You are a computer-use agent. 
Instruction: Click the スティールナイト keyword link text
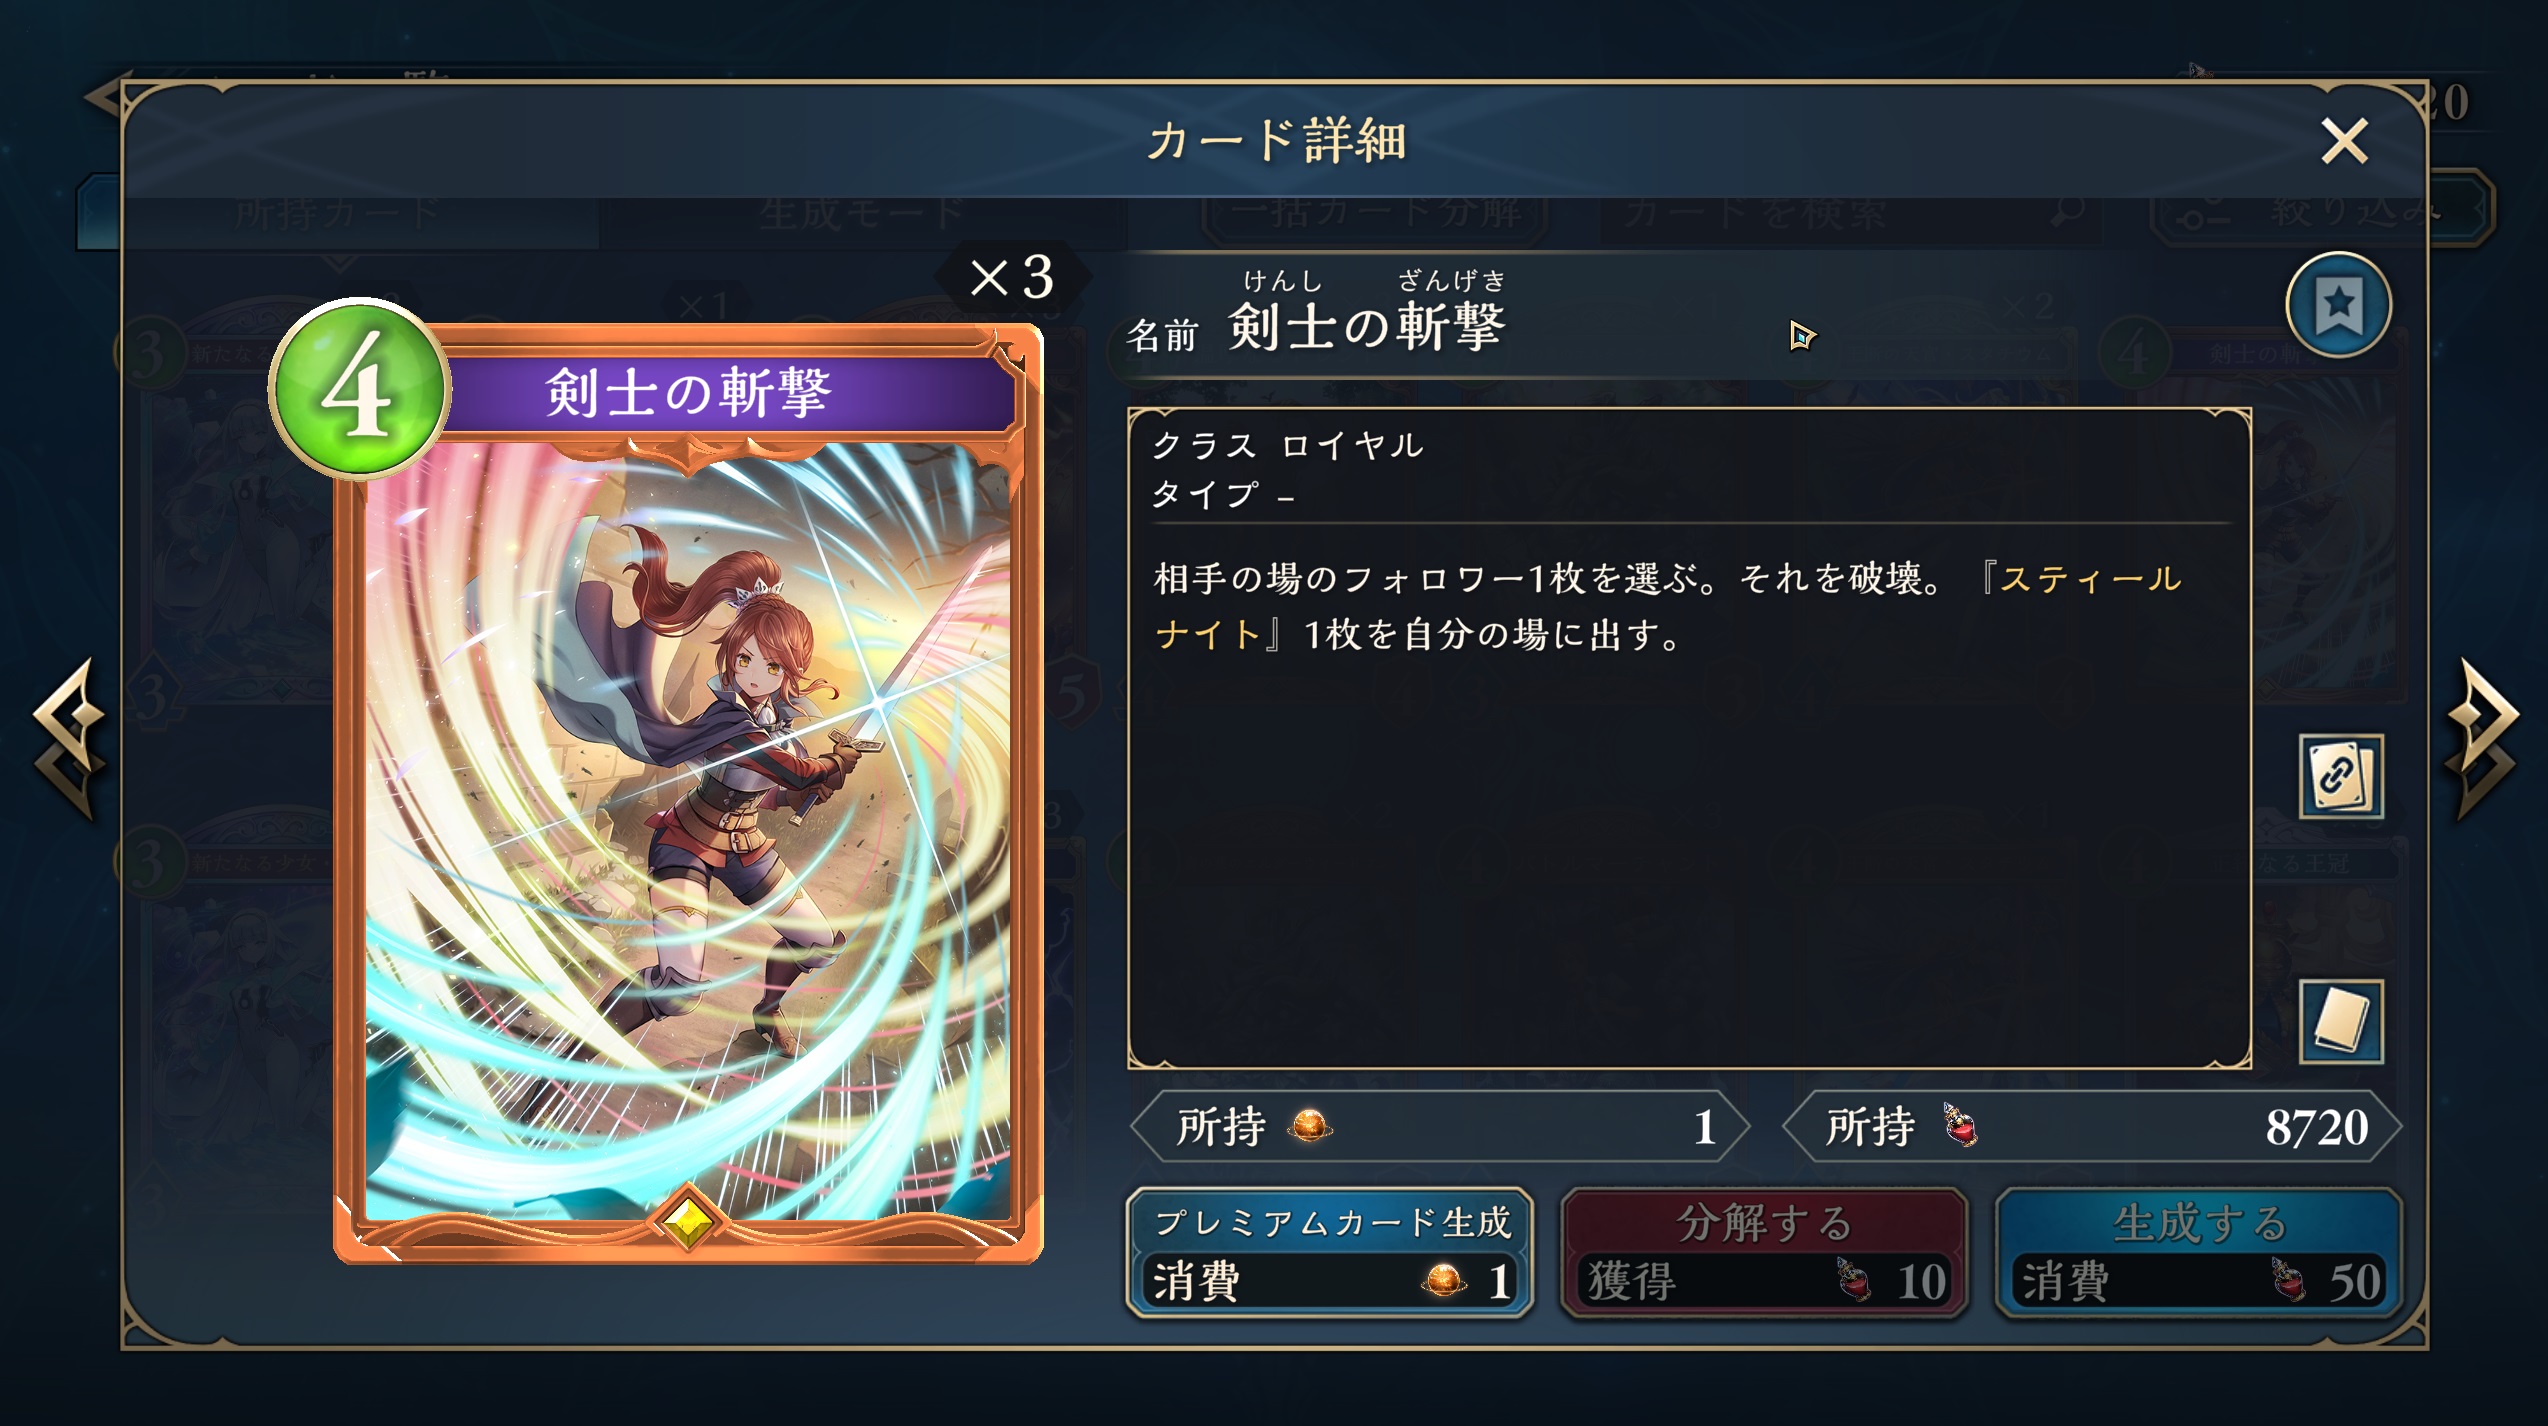coord(1670,606)
